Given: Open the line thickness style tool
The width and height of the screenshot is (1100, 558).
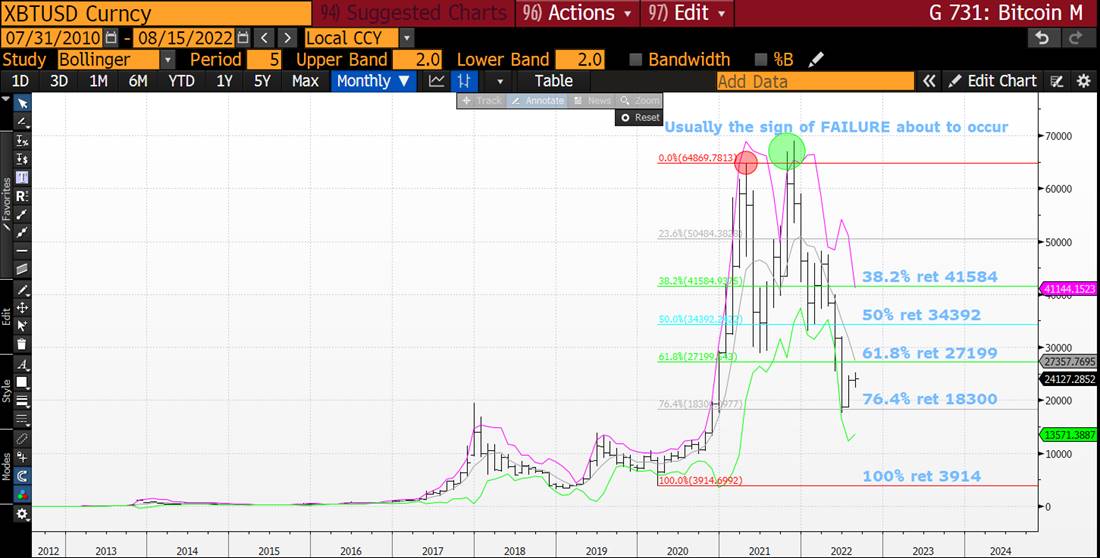Looking at the screenshot, I should (x=22, y=401).
